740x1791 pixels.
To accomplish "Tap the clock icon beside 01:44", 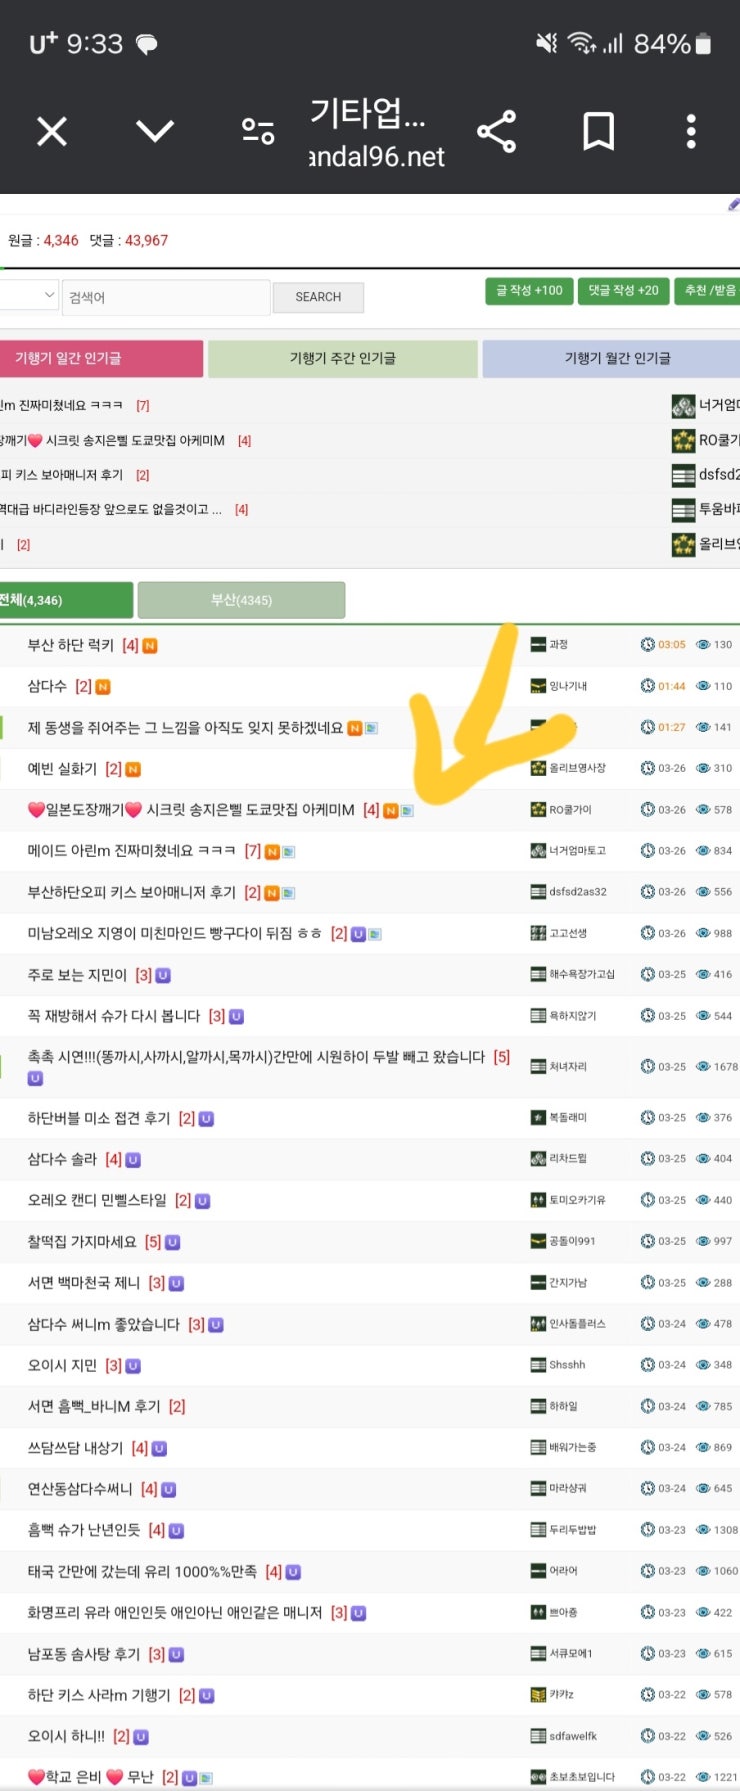I will coord(647,686).
